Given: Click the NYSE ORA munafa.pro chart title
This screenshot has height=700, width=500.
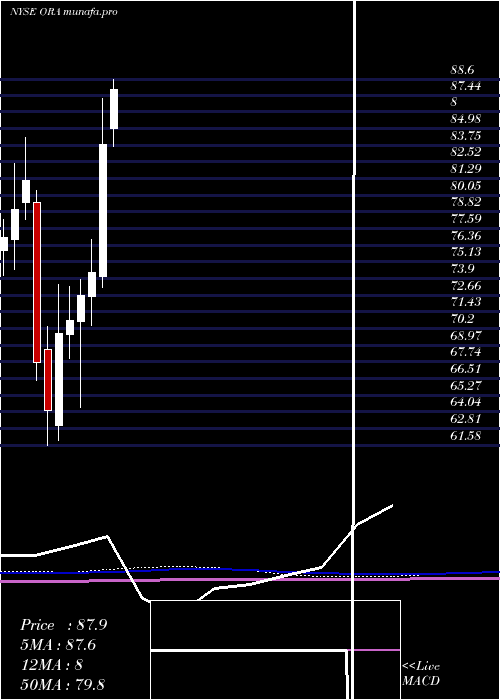Looking at the screenshot, I should click(x=63, y=12).
